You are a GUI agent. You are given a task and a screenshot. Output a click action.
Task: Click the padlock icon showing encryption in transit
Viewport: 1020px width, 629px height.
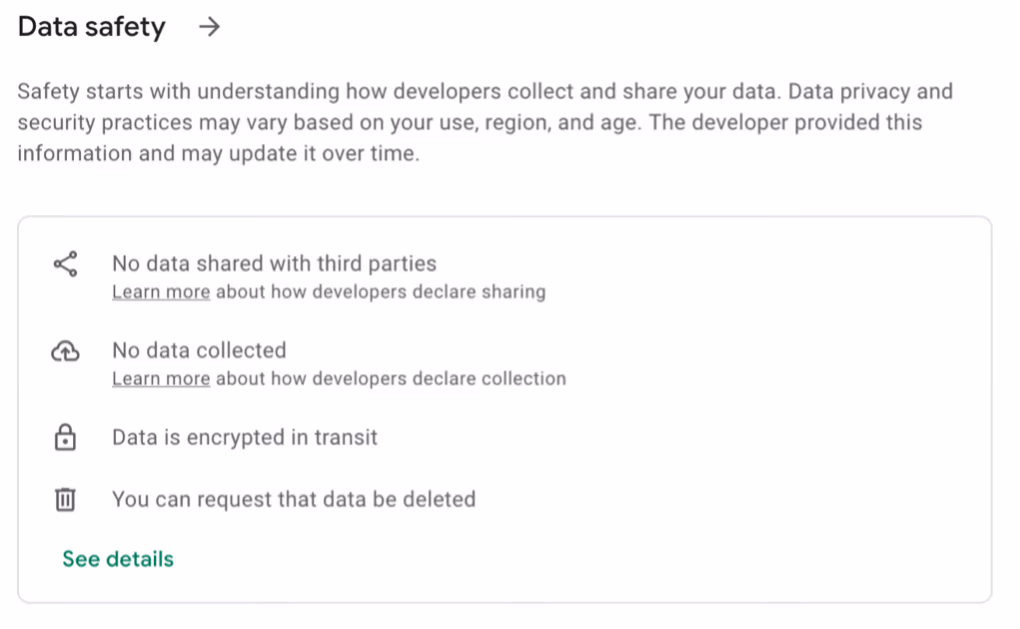pyautogui.click(x=64, y=437)
